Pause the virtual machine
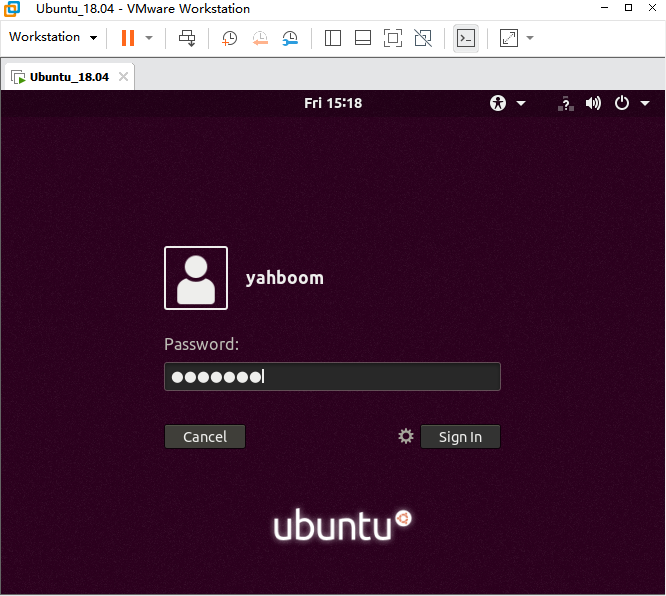 (128, 38)
